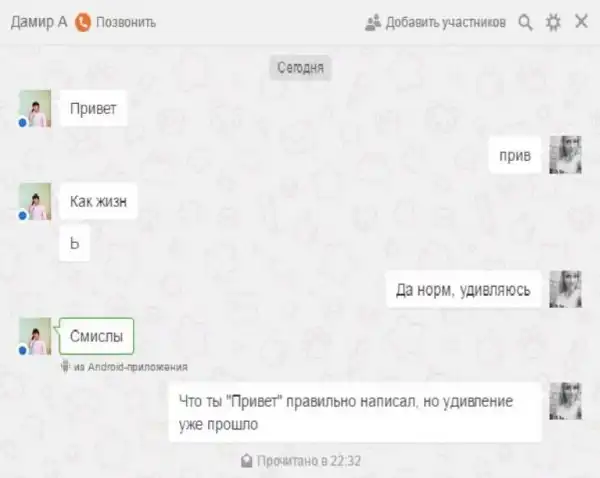
Task: Close the chat window with X
Action: point(581,21)
